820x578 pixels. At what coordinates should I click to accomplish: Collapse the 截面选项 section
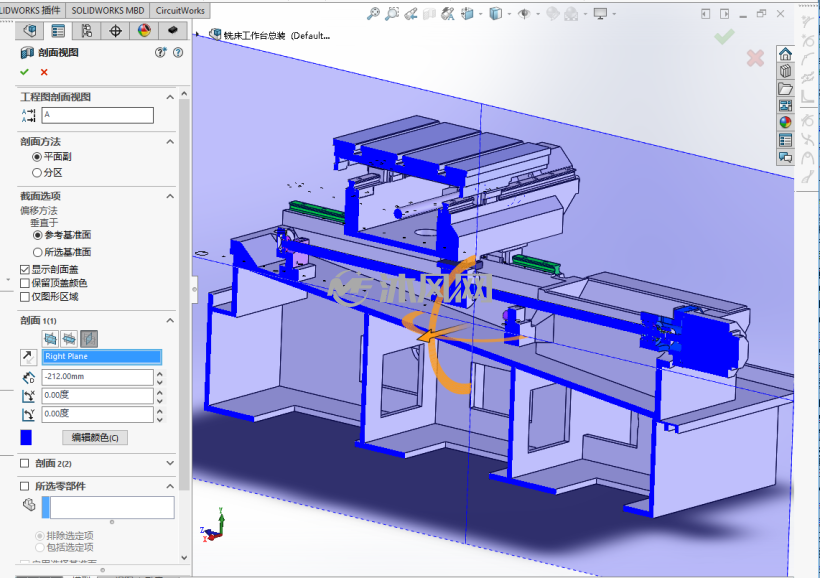click(170, 196)
